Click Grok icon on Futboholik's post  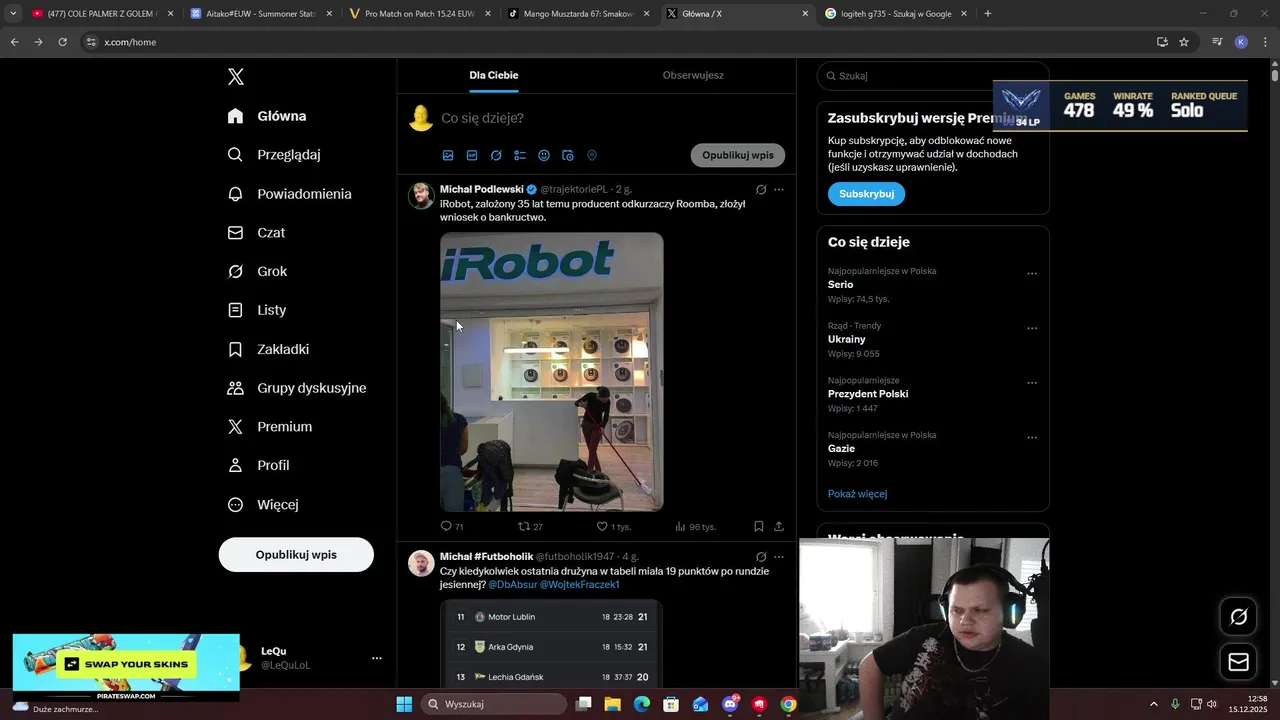(761, 557)
